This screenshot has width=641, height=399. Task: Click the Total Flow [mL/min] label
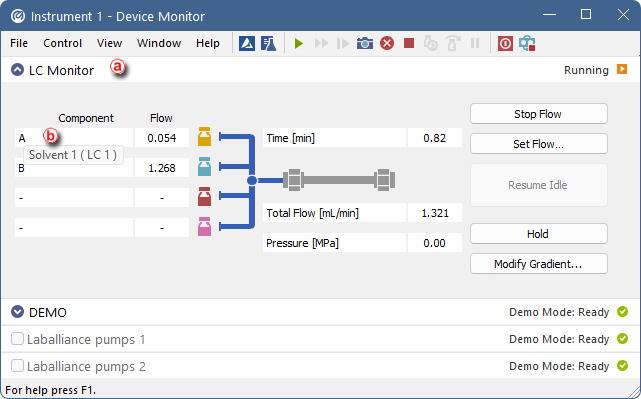pyautogui.click(x=313, y=213)
